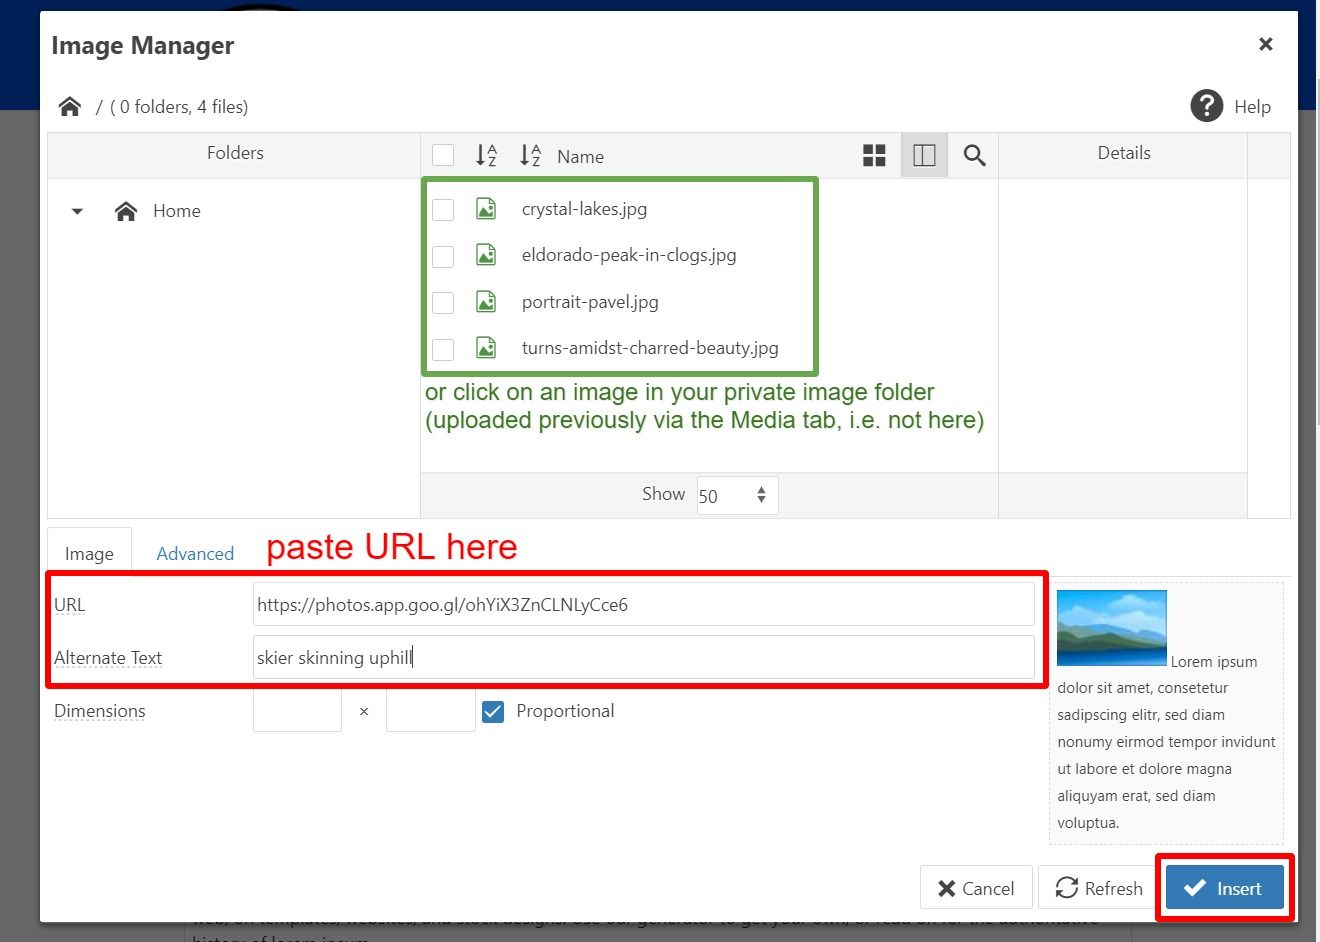Click the URL field label
The width and height of the screenshot is (1320, 942).
pyautogui.click(x=69, y=605)
